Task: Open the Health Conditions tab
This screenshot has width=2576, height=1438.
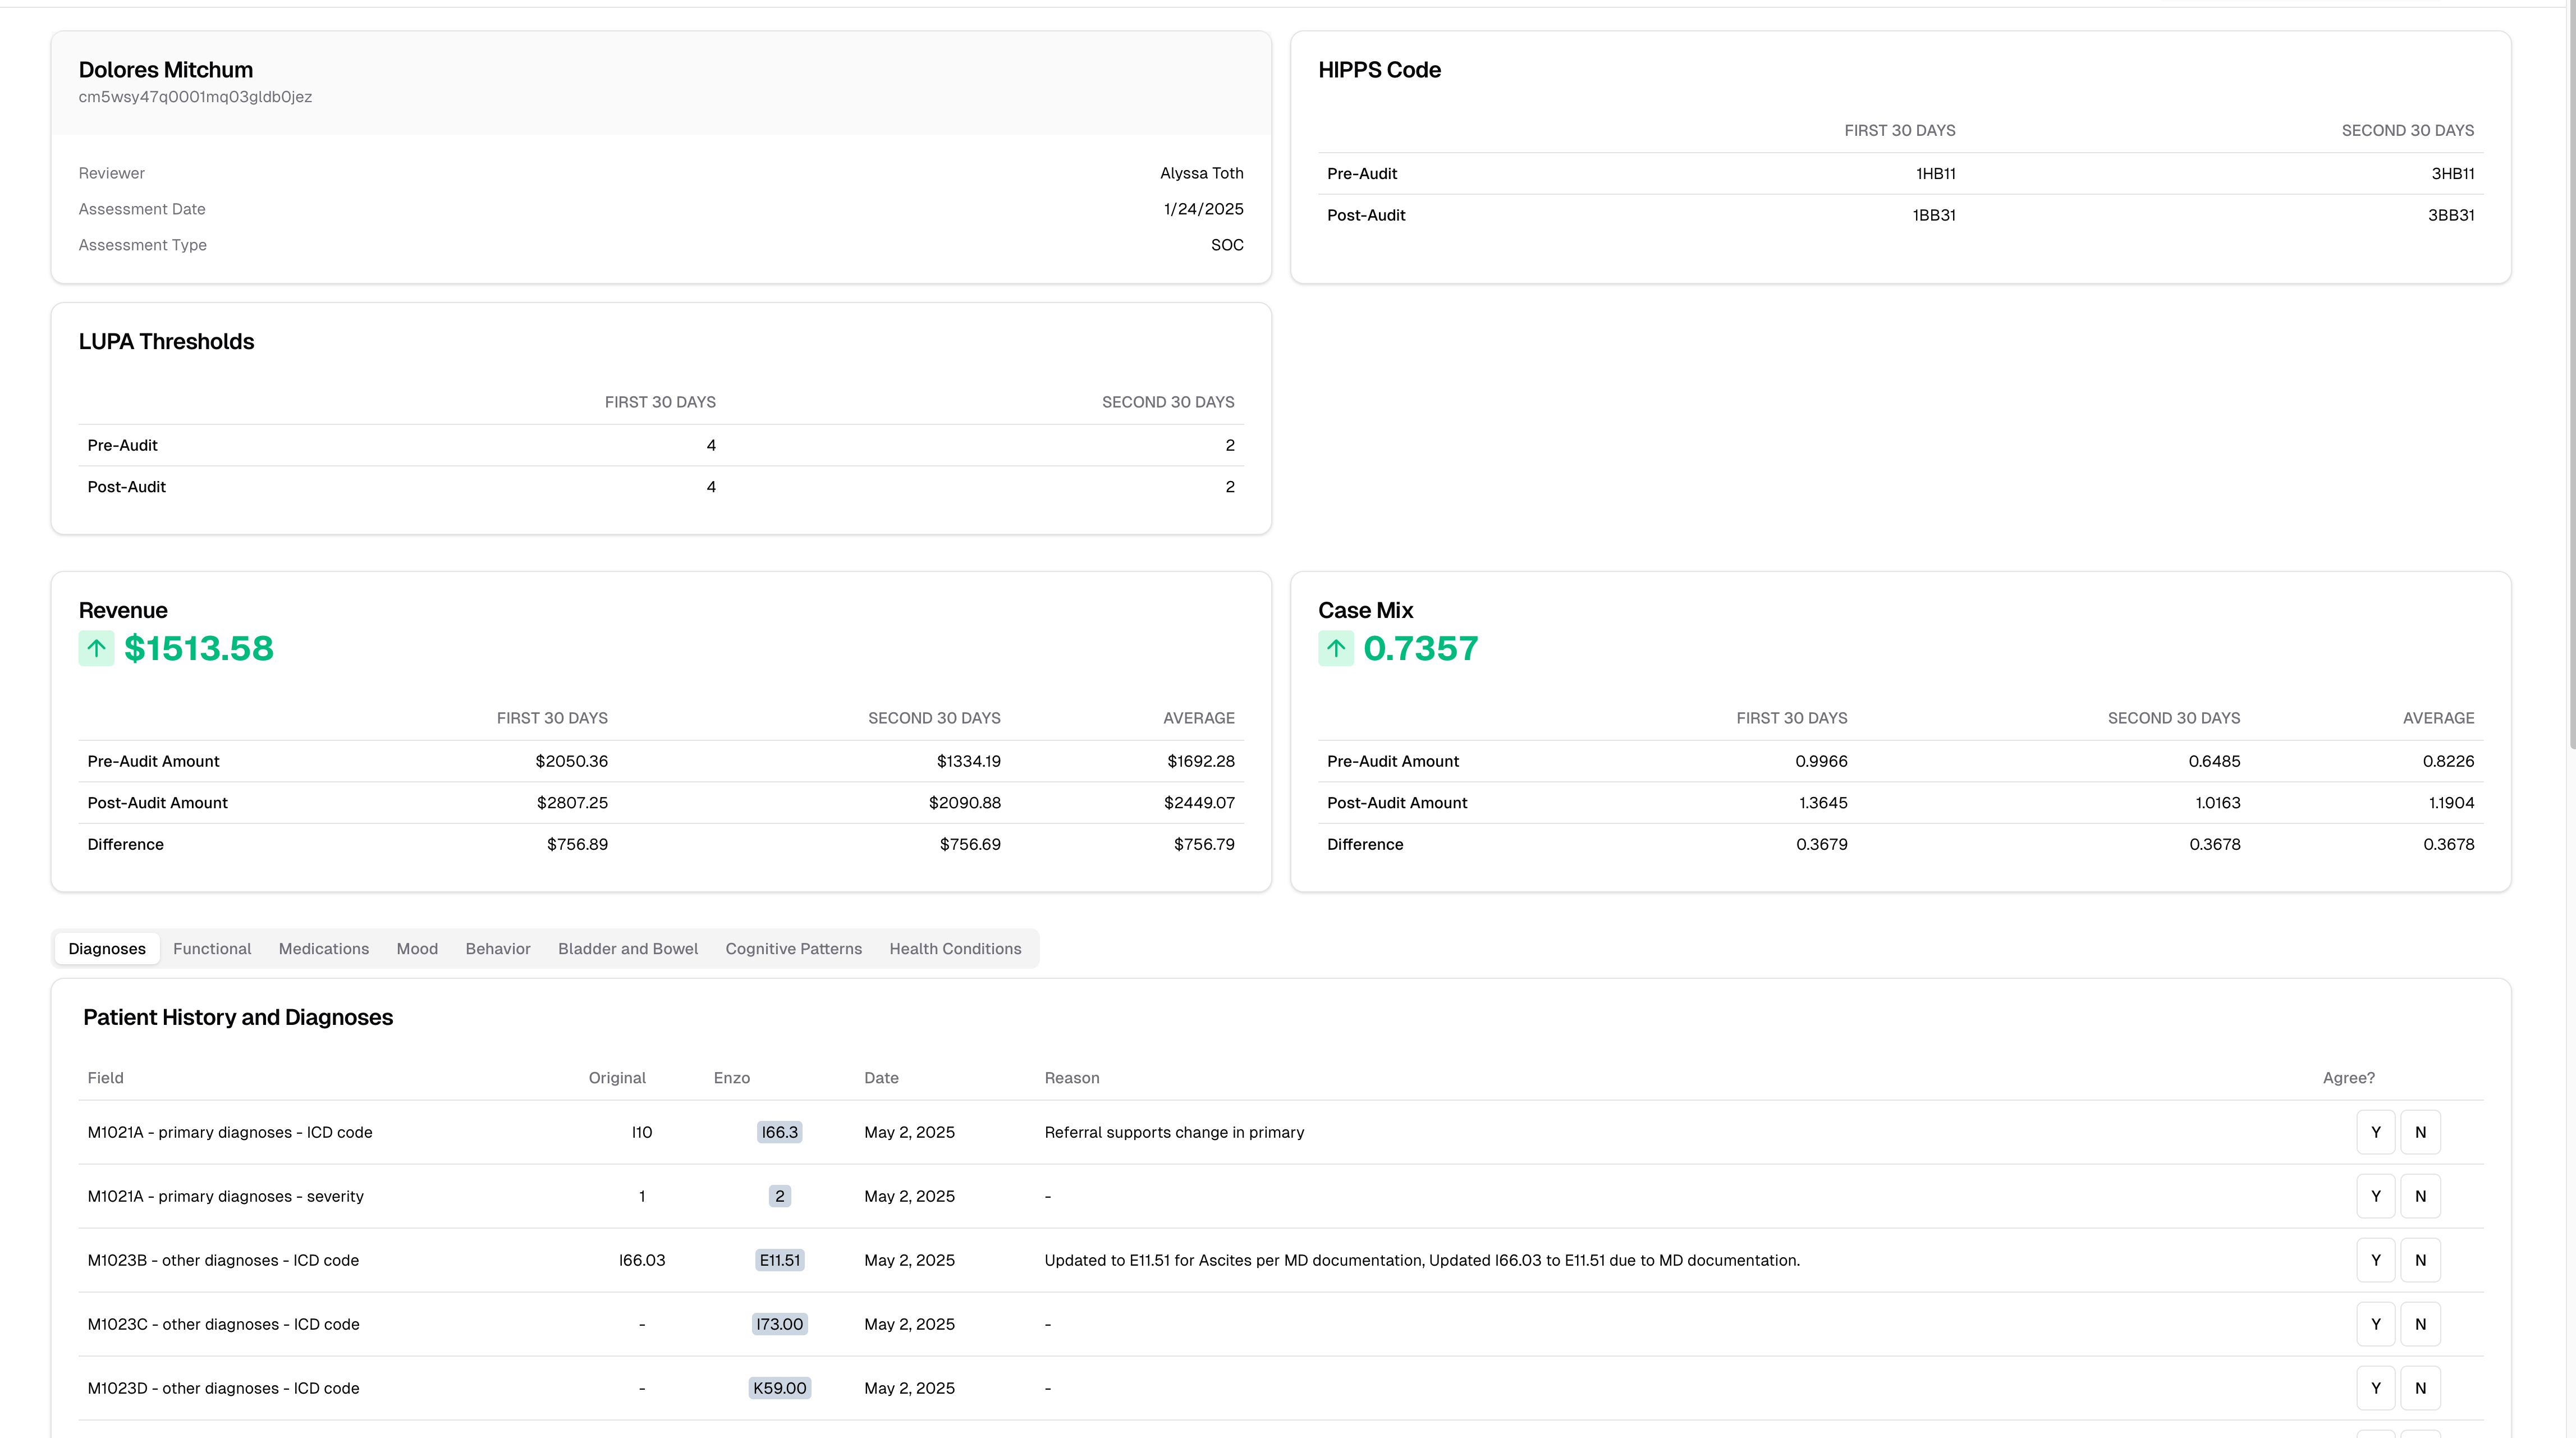Action: [954, 948]
